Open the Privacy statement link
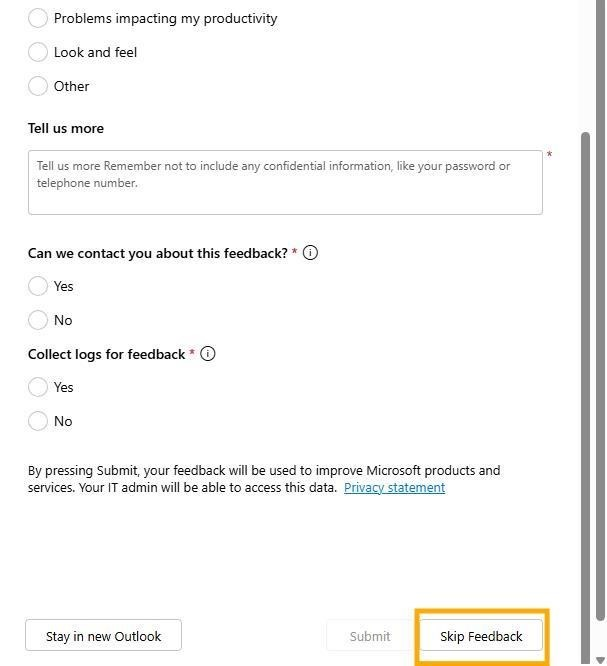This screenshot has height=666, width=607. [x=394, y=488]
